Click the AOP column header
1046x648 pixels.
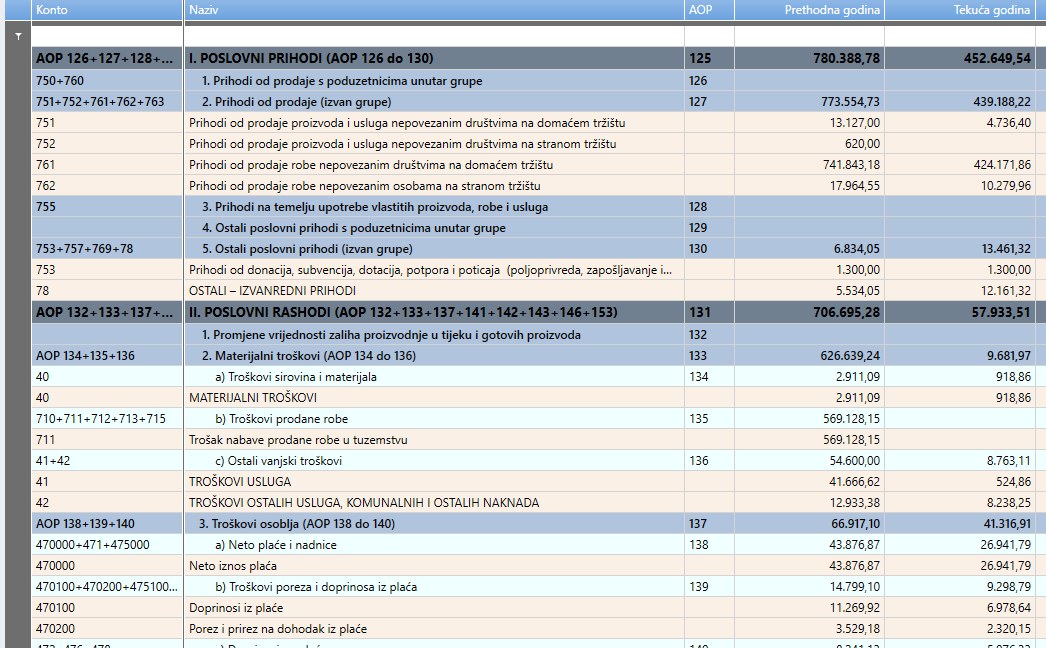tap(709, 10)
